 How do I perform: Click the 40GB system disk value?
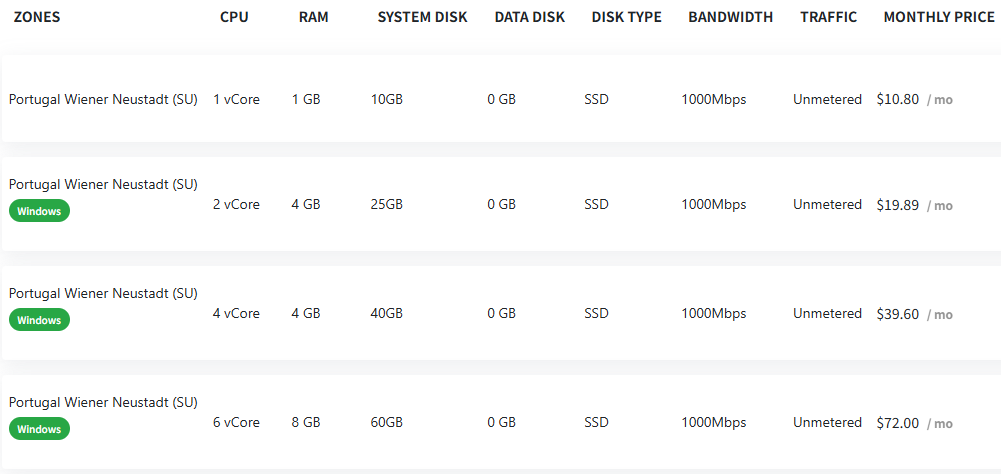coord(387,314)
